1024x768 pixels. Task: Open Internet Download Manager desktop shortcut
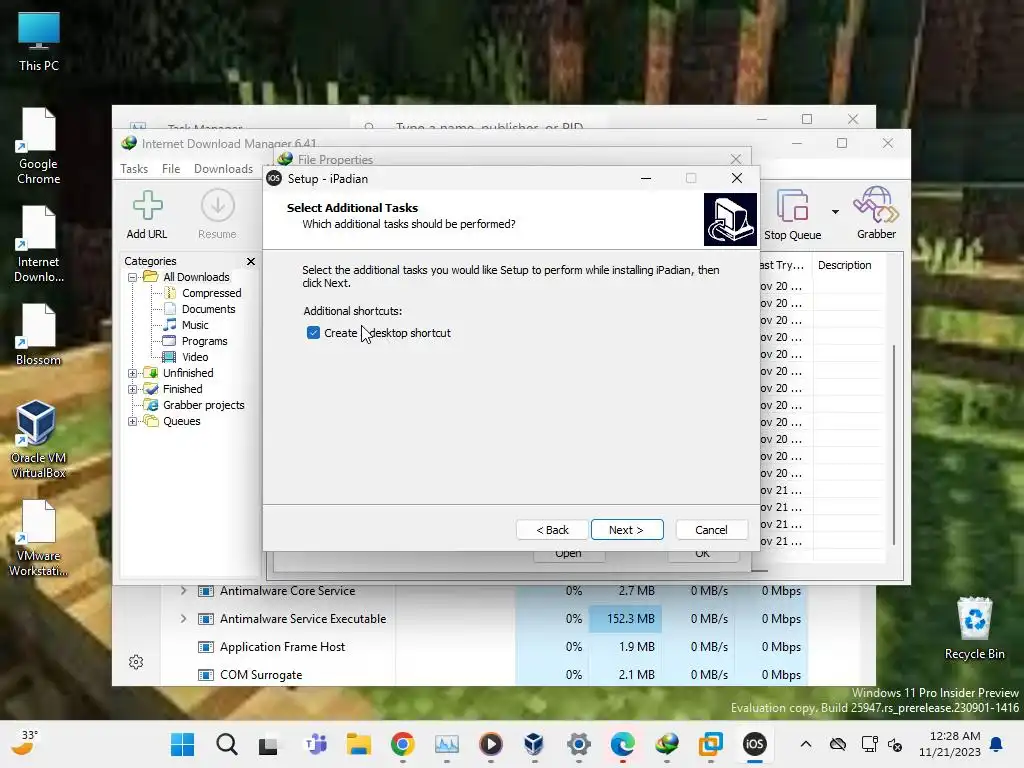point(39,244)
